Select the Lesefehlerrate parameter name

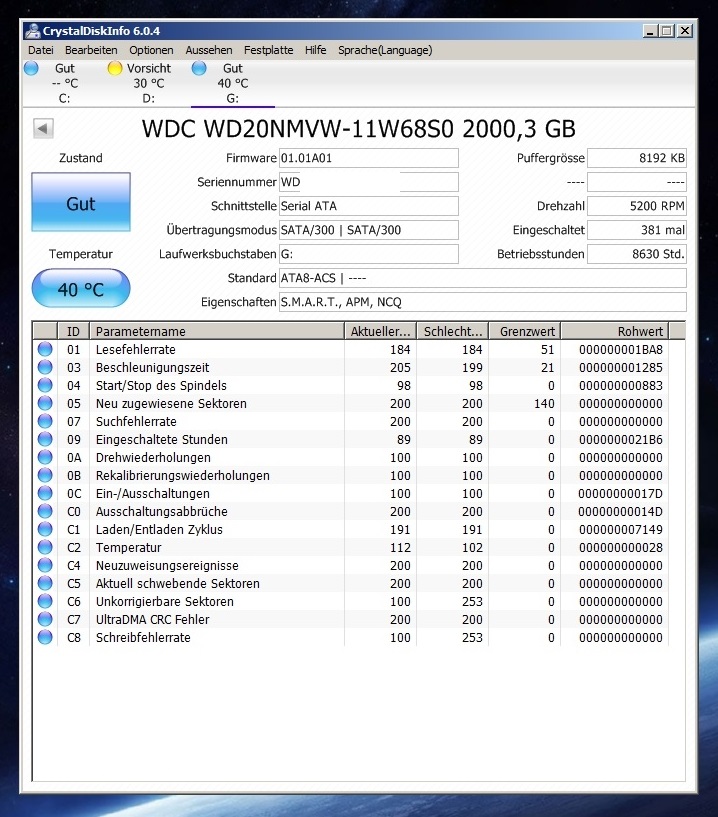coord(135,350)
